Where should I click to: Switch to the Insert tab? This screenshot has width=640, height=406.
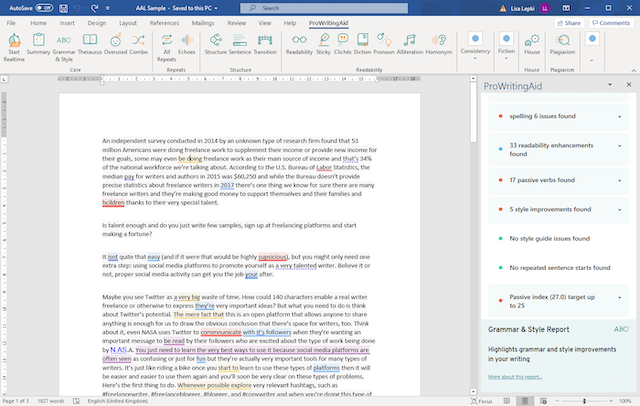(x=67, y=23)
